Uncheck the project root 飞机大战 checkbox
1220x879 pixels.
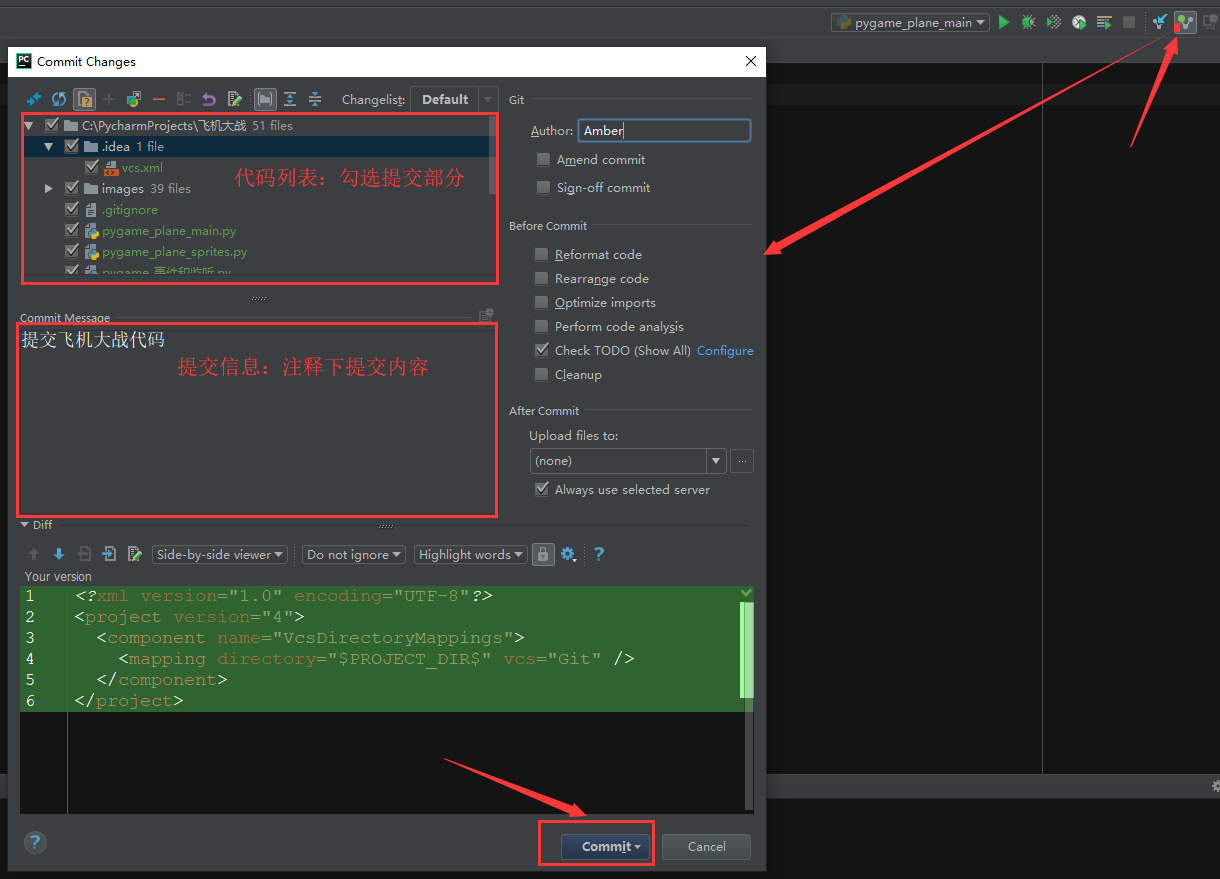(x=52, y=125)
